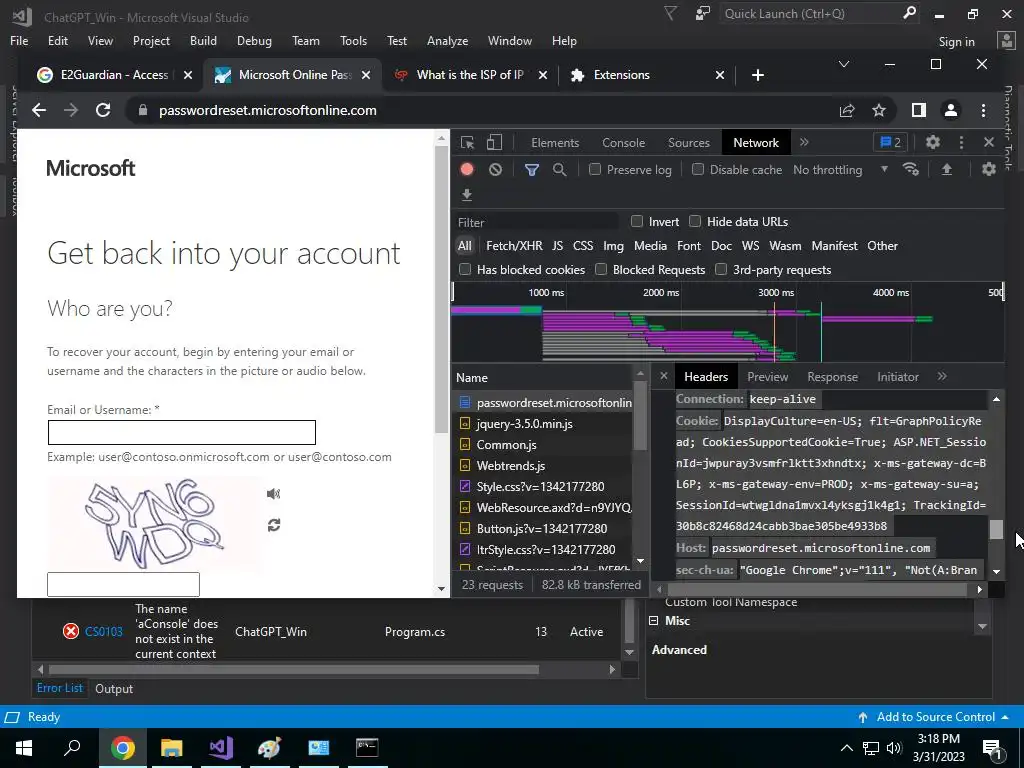
Task: Enable the Disable cache checkbox
Action: tap(698, 169)
